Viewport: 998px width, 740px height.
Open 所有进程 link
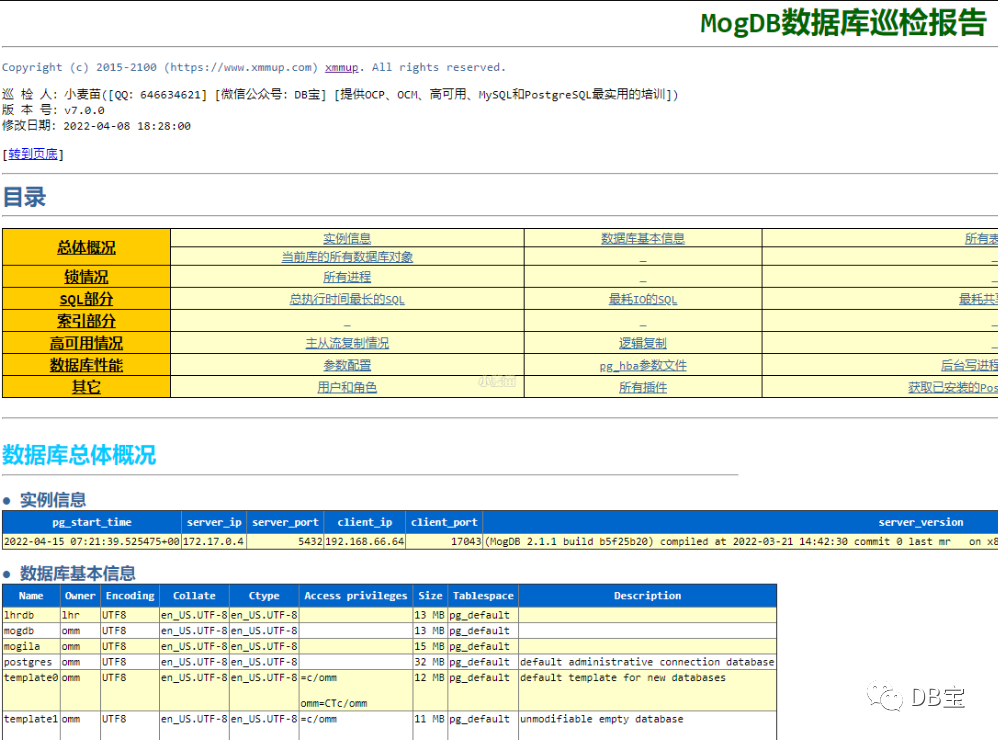[x=347, y=277]
